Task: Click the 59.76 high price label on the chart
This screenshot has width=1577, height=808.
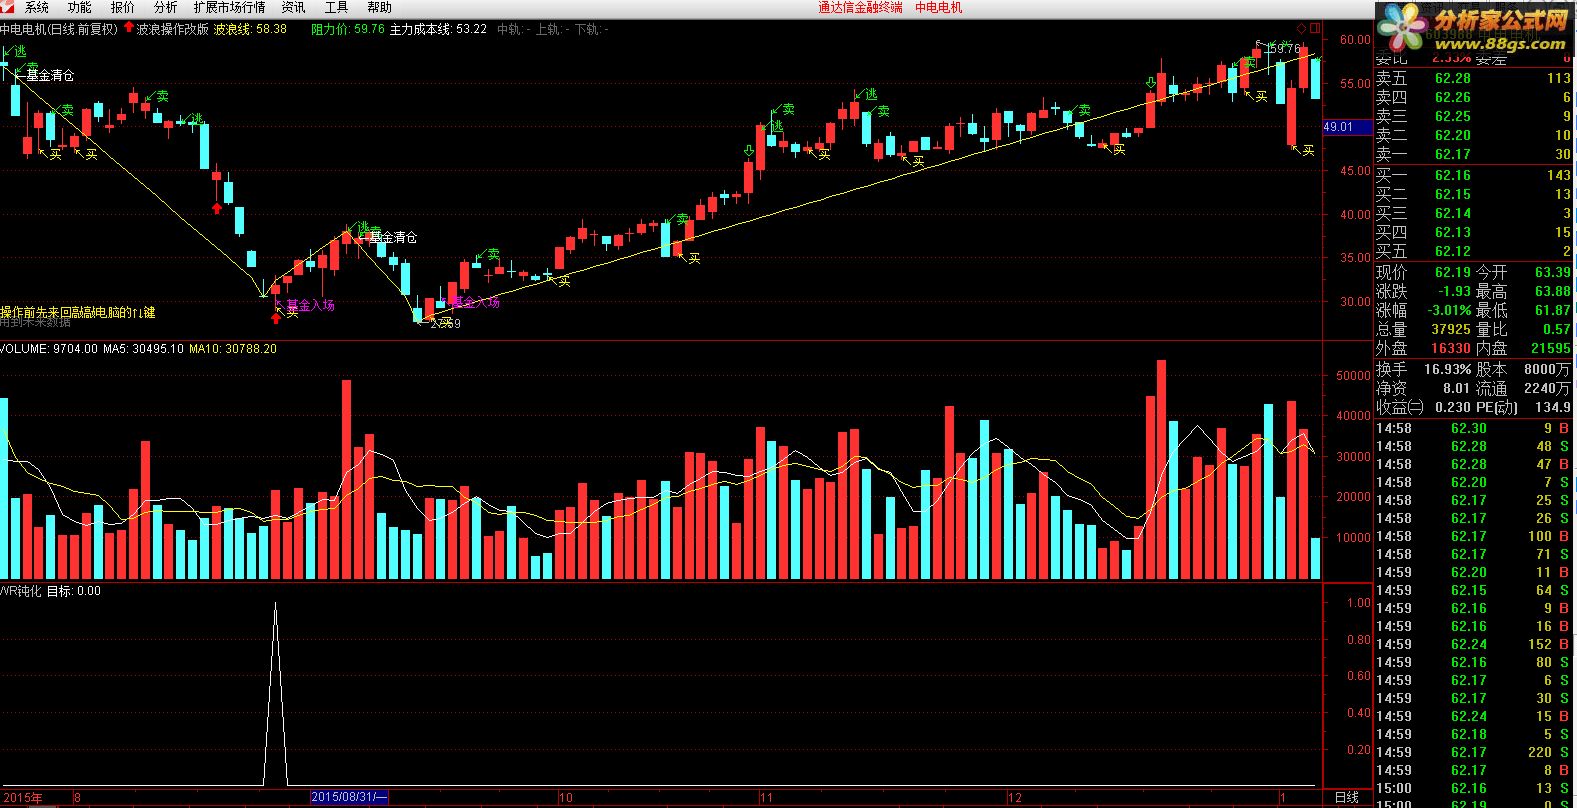Action: tap(1283, 48)
